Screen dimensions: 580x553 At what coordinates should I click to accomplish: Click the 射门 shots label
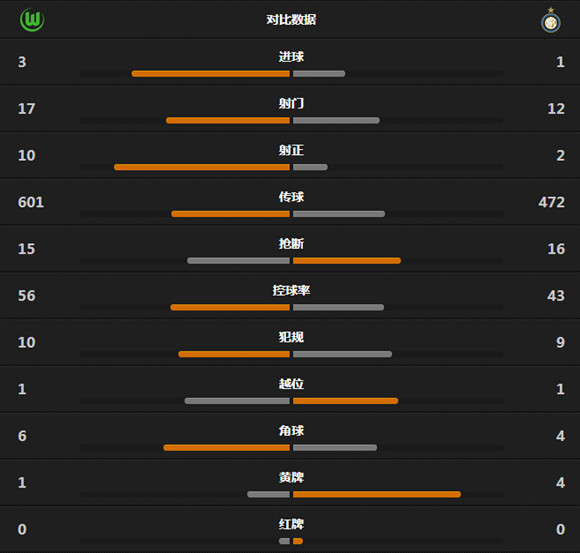click(x=291, y=103)
